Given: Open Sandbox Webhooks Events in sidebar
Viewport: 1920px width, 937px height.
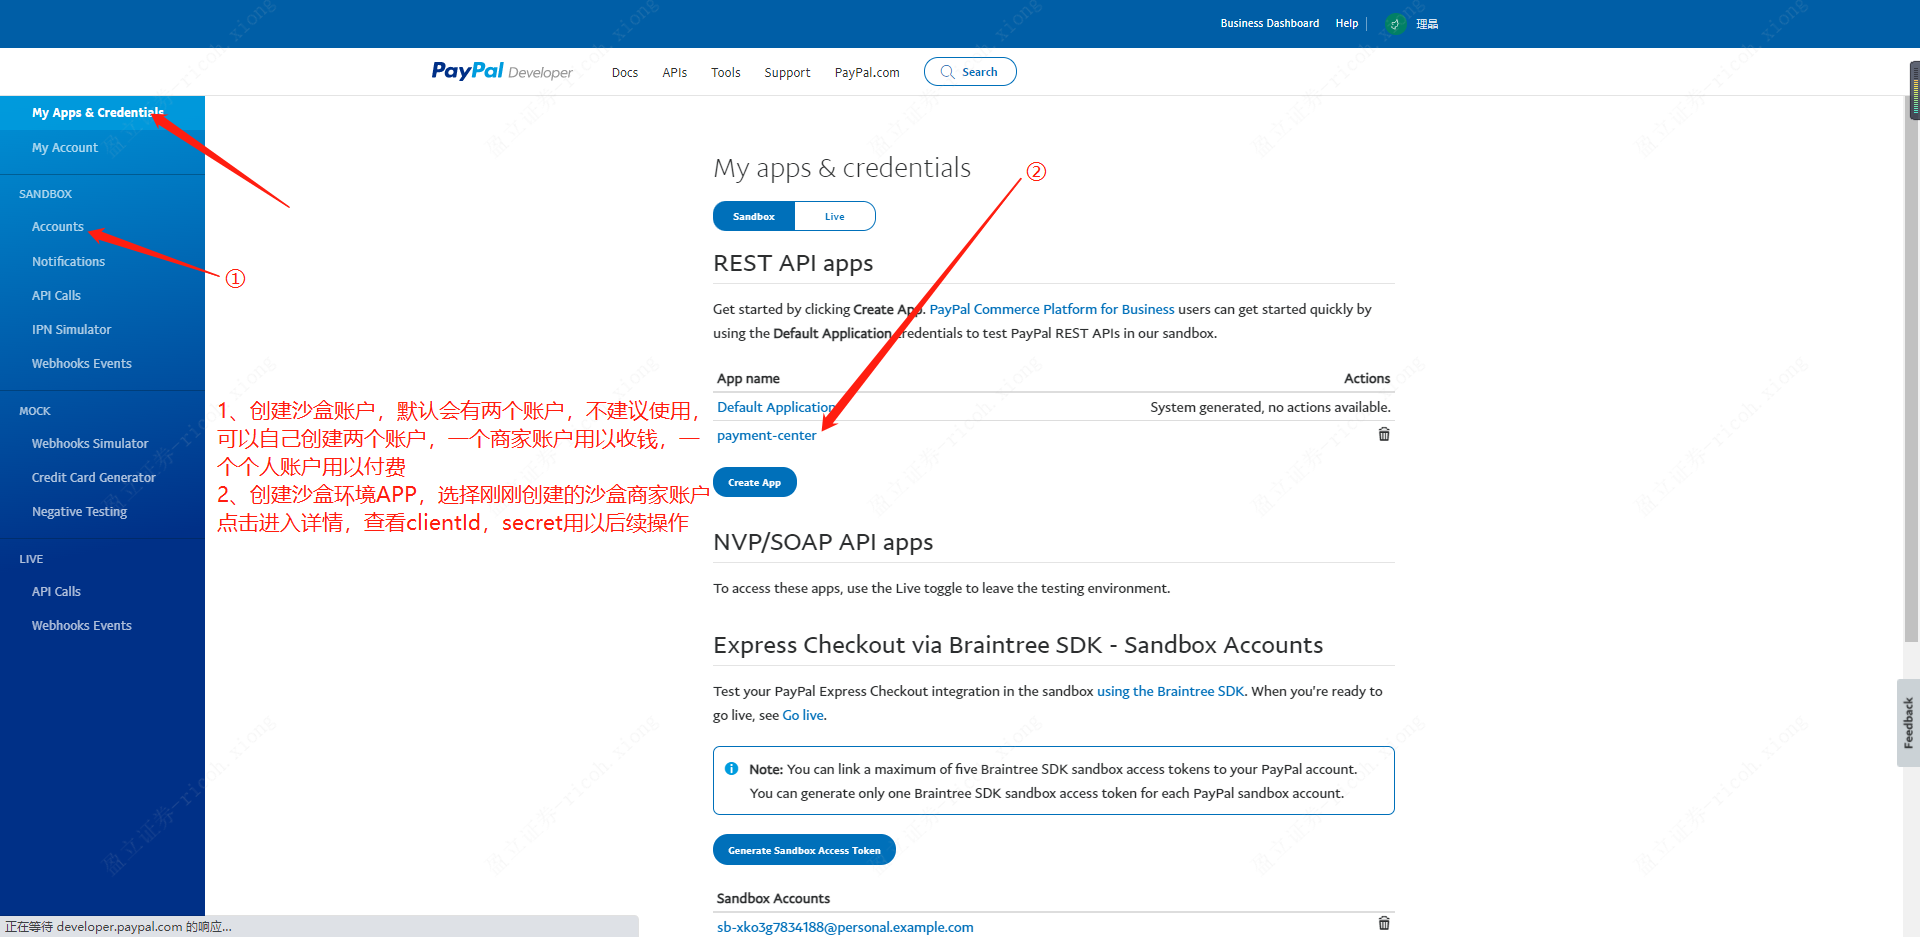Looking at the screenshot, I should coord(82,363).
